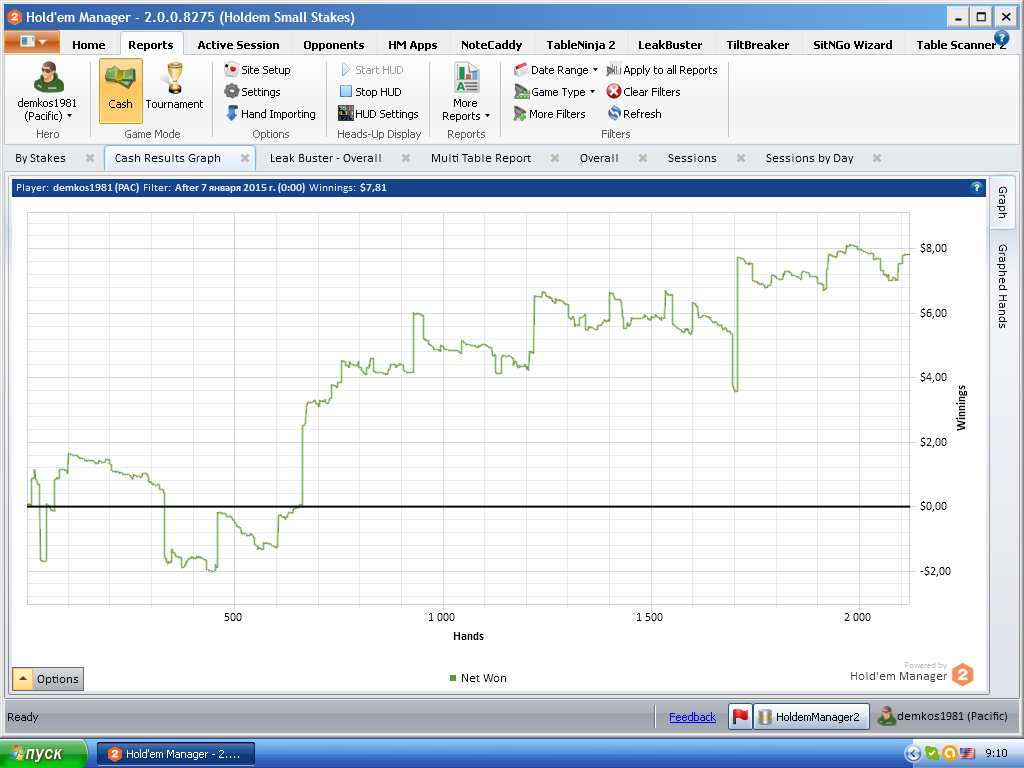Select Cash game mode

tap(121, 91)
